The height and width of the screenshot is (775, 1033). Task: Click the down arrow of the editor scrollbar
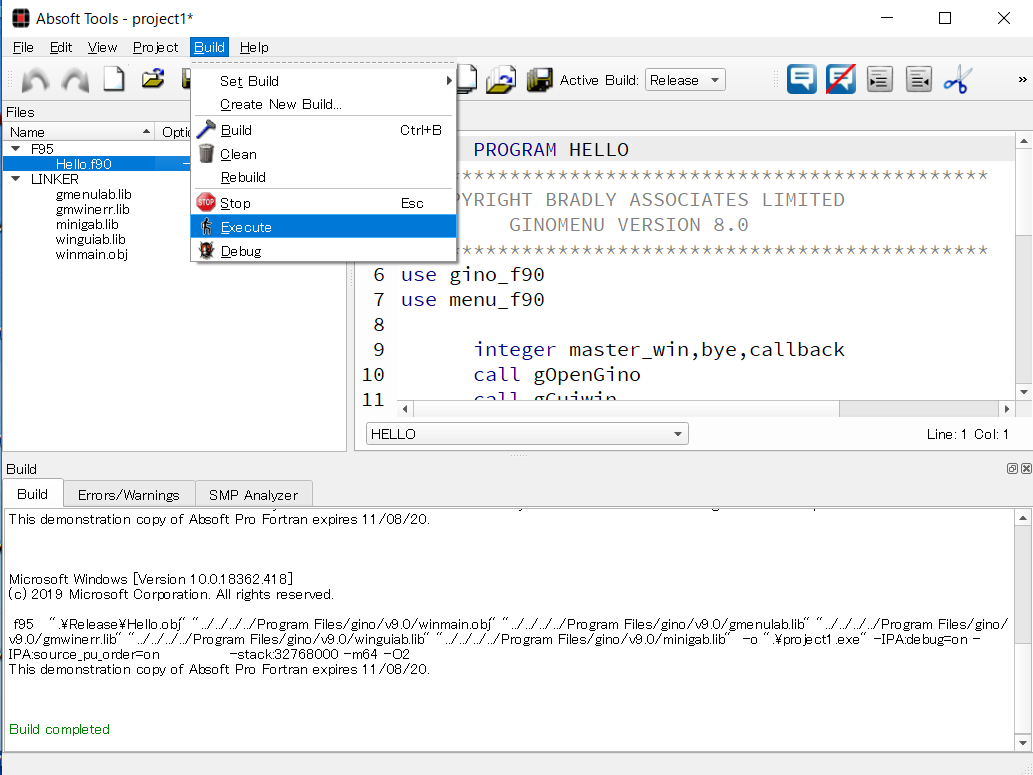coord(1024,391)
